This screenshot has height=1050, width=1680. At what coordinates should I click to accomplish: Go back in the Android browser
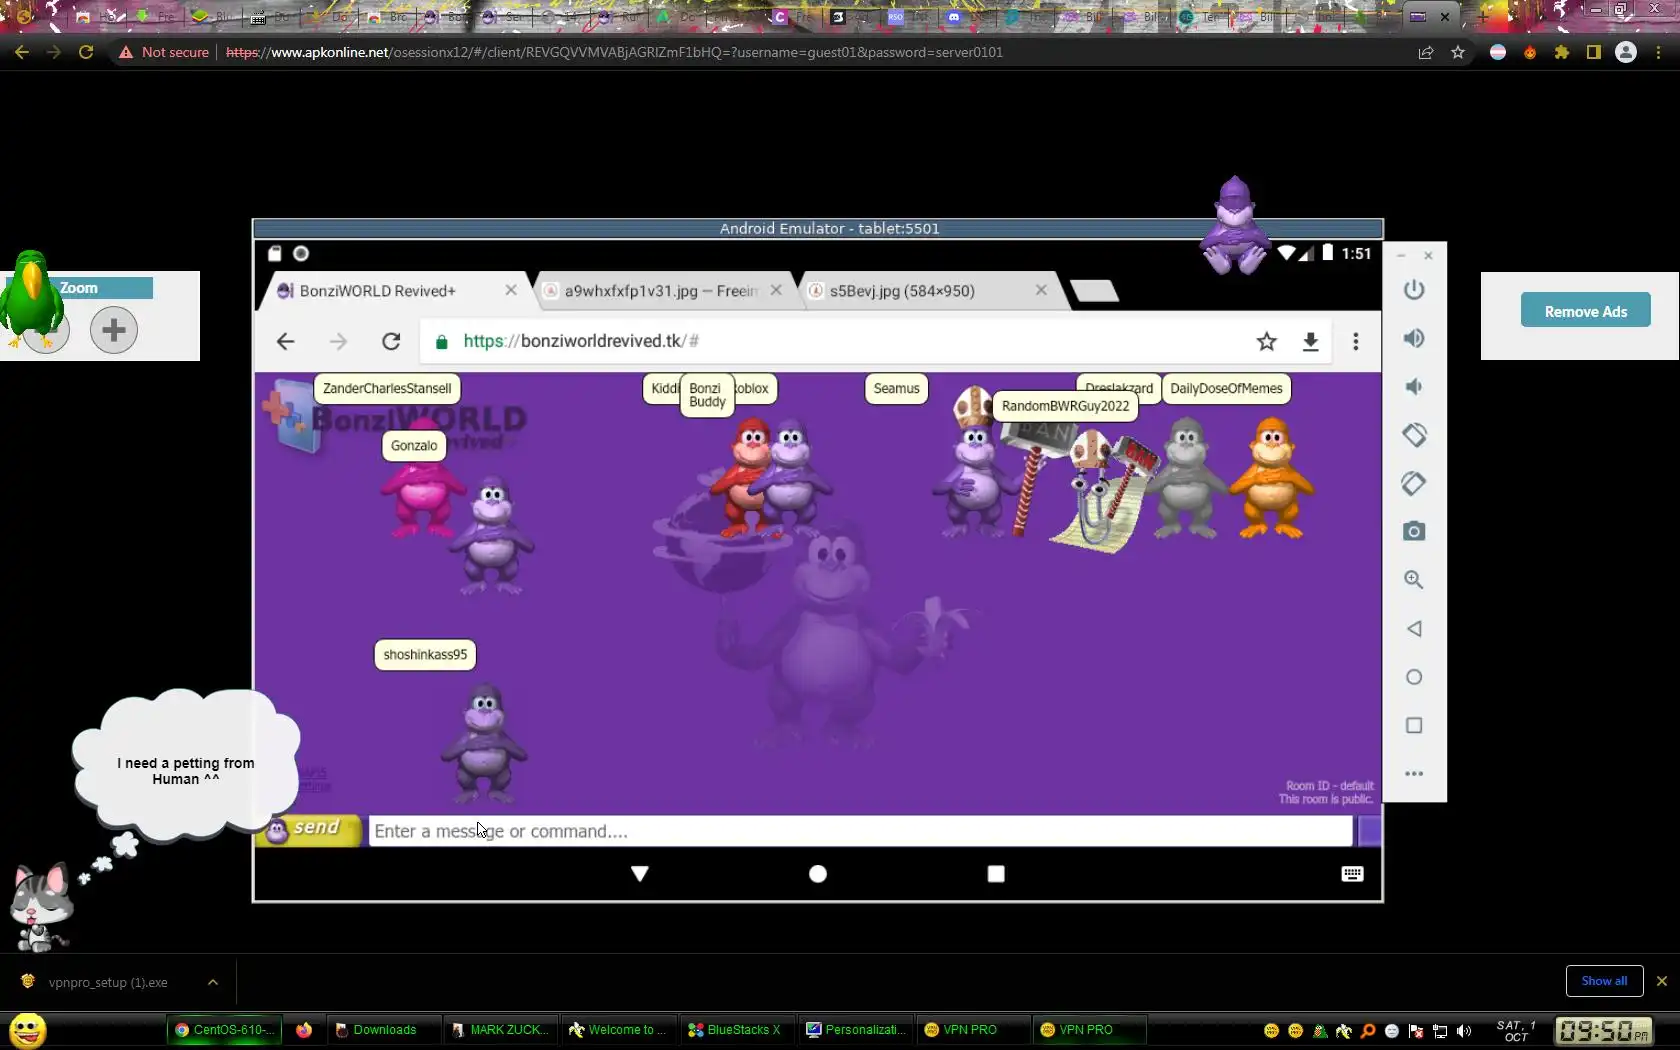[286, 342]
